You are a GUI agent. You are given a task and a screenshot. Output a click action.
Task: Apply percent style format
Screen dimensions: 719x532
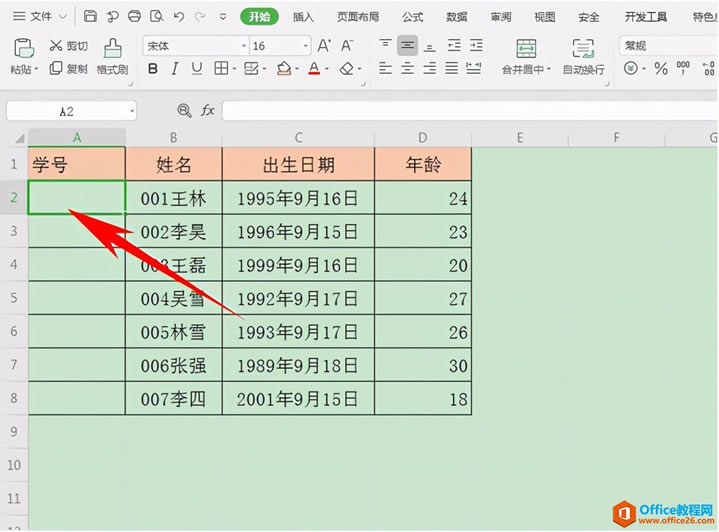click(x=661, y=69)
